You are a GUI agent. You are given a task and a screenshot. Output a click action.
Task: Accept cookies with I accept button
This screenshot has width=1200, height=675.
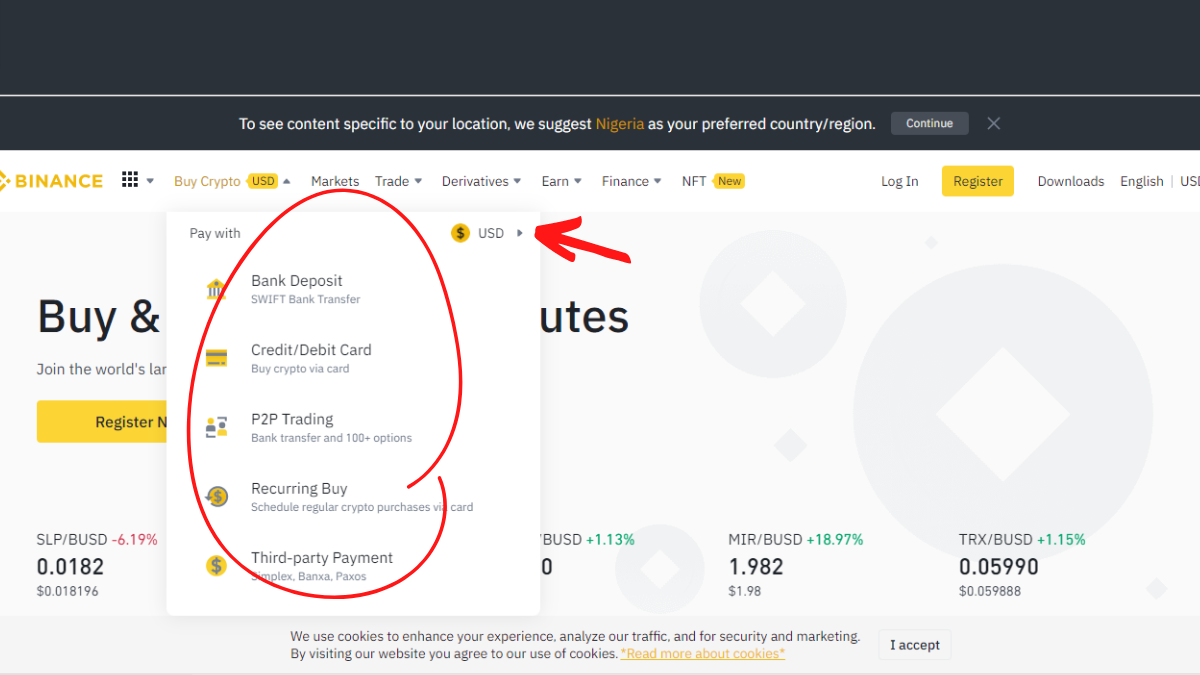click(915, 645)
